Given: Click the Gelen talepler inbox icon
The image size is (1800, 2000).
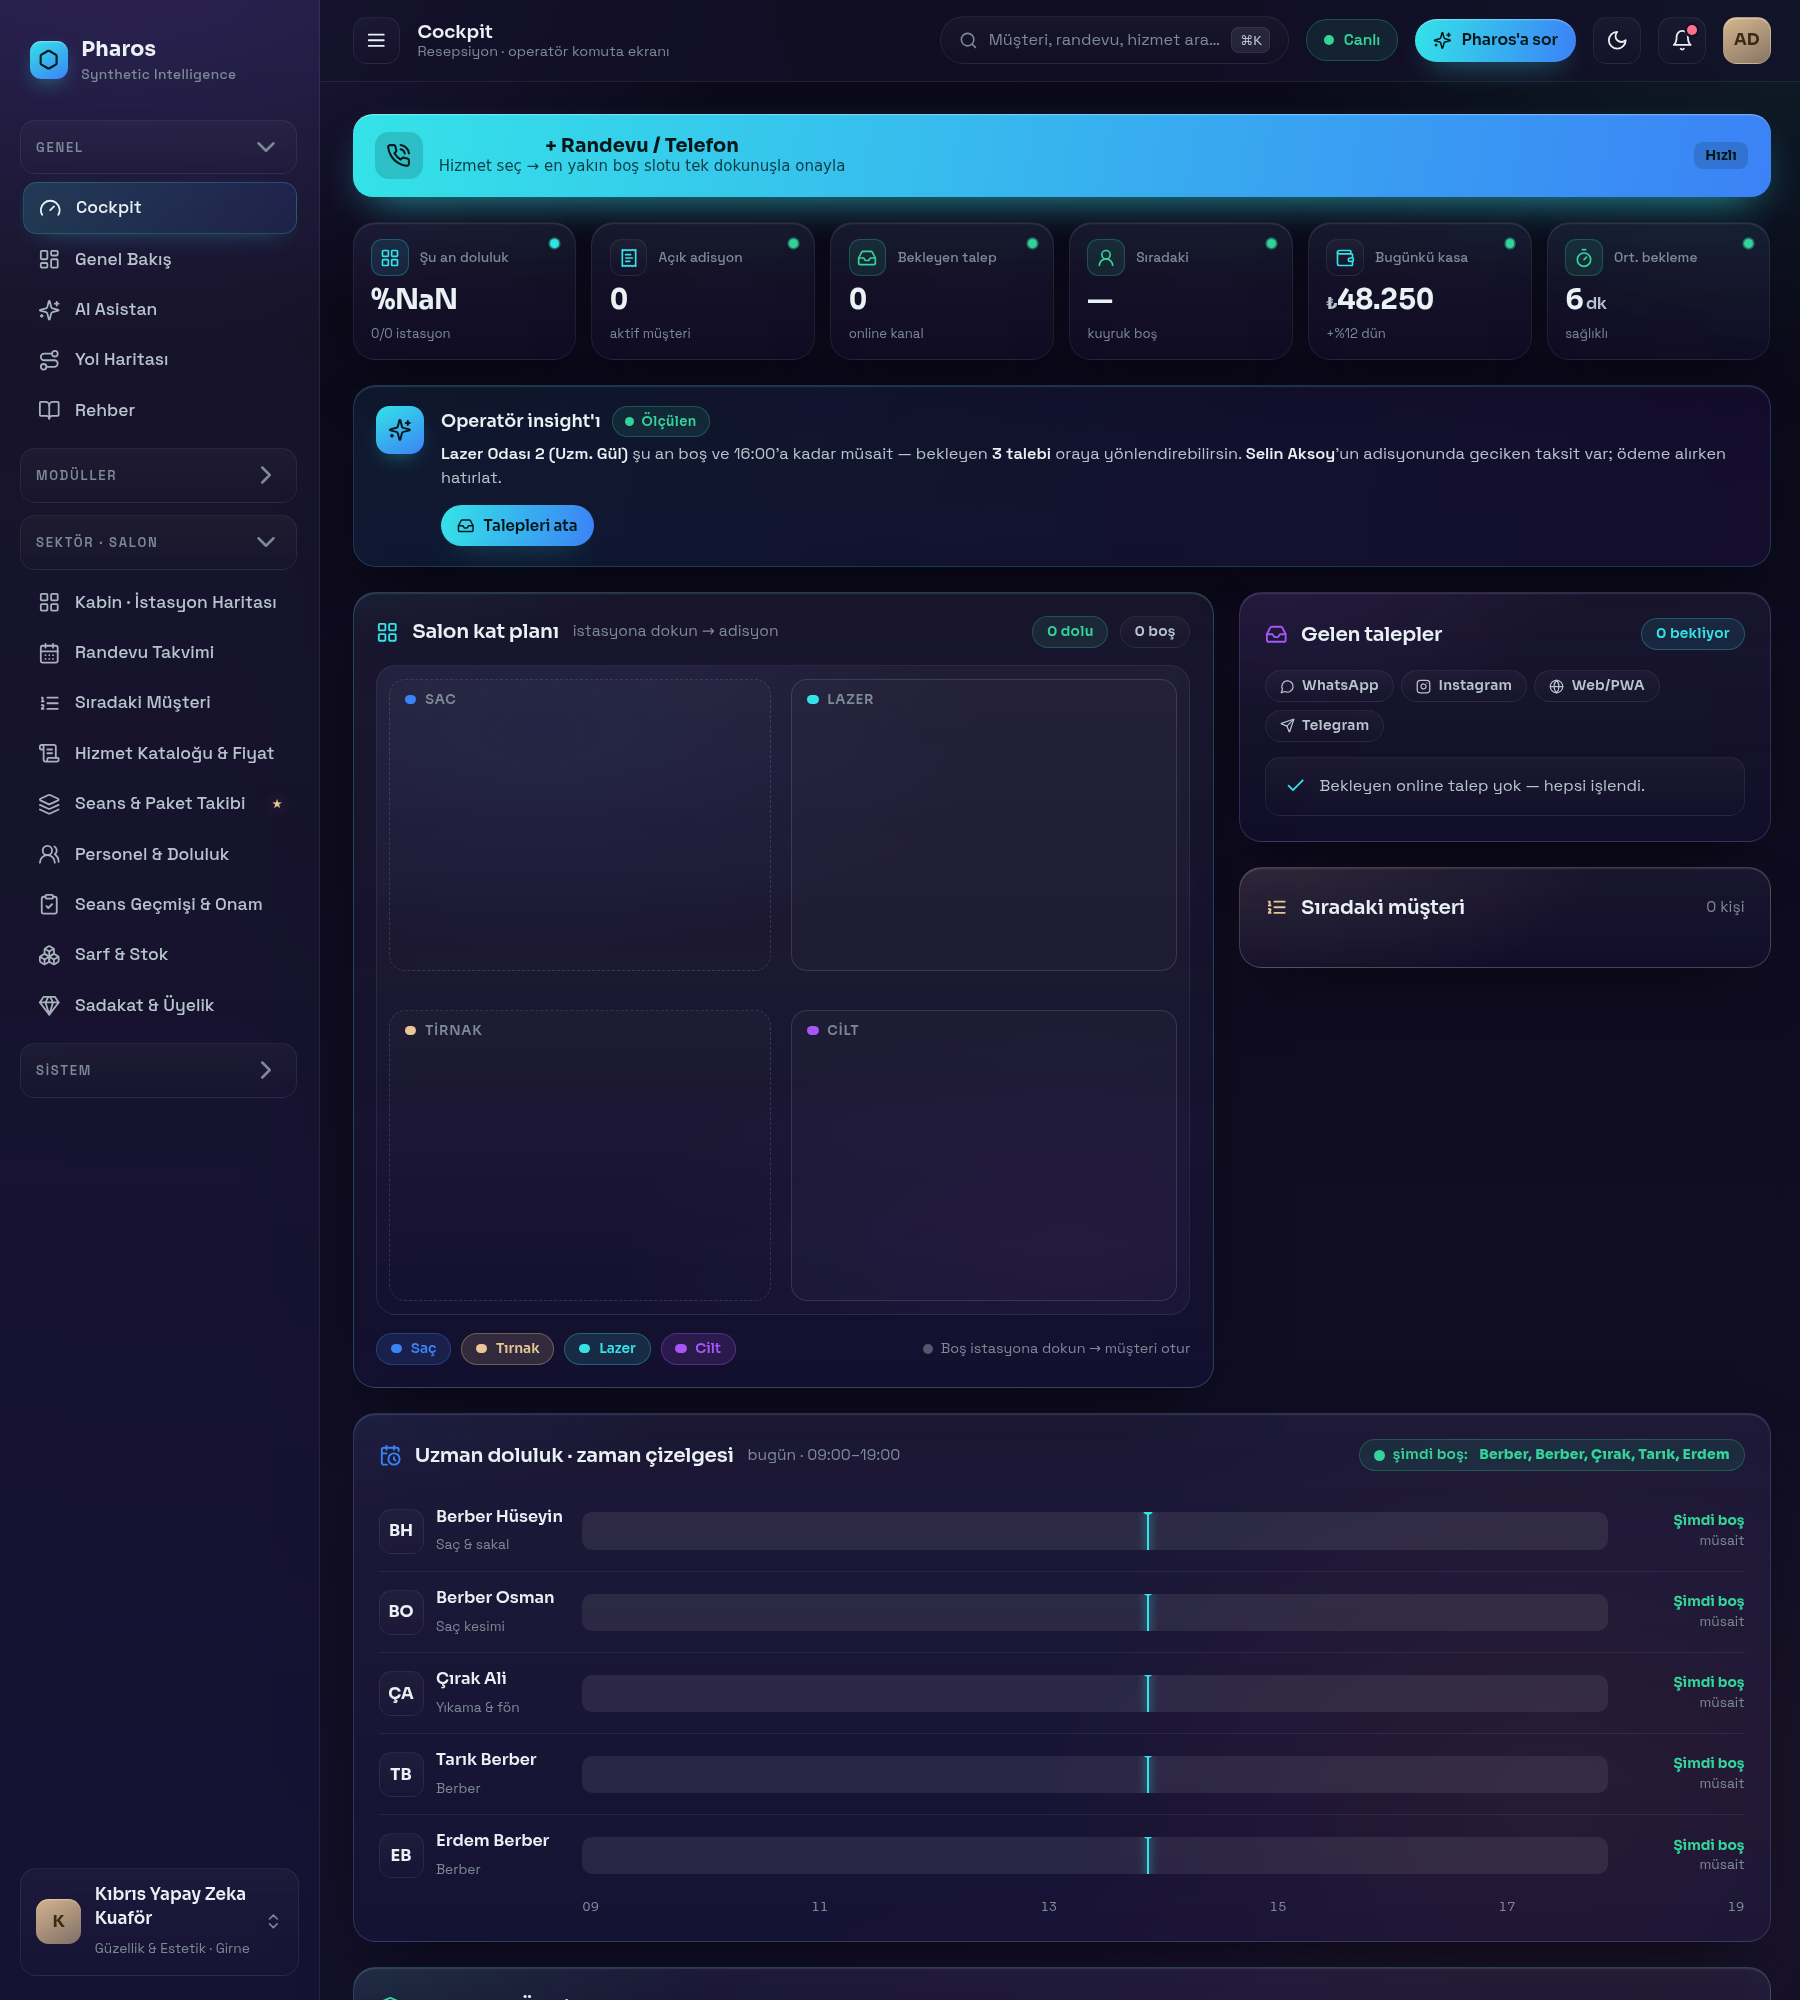Looking at the screenshot, I should coord(1276,634).
